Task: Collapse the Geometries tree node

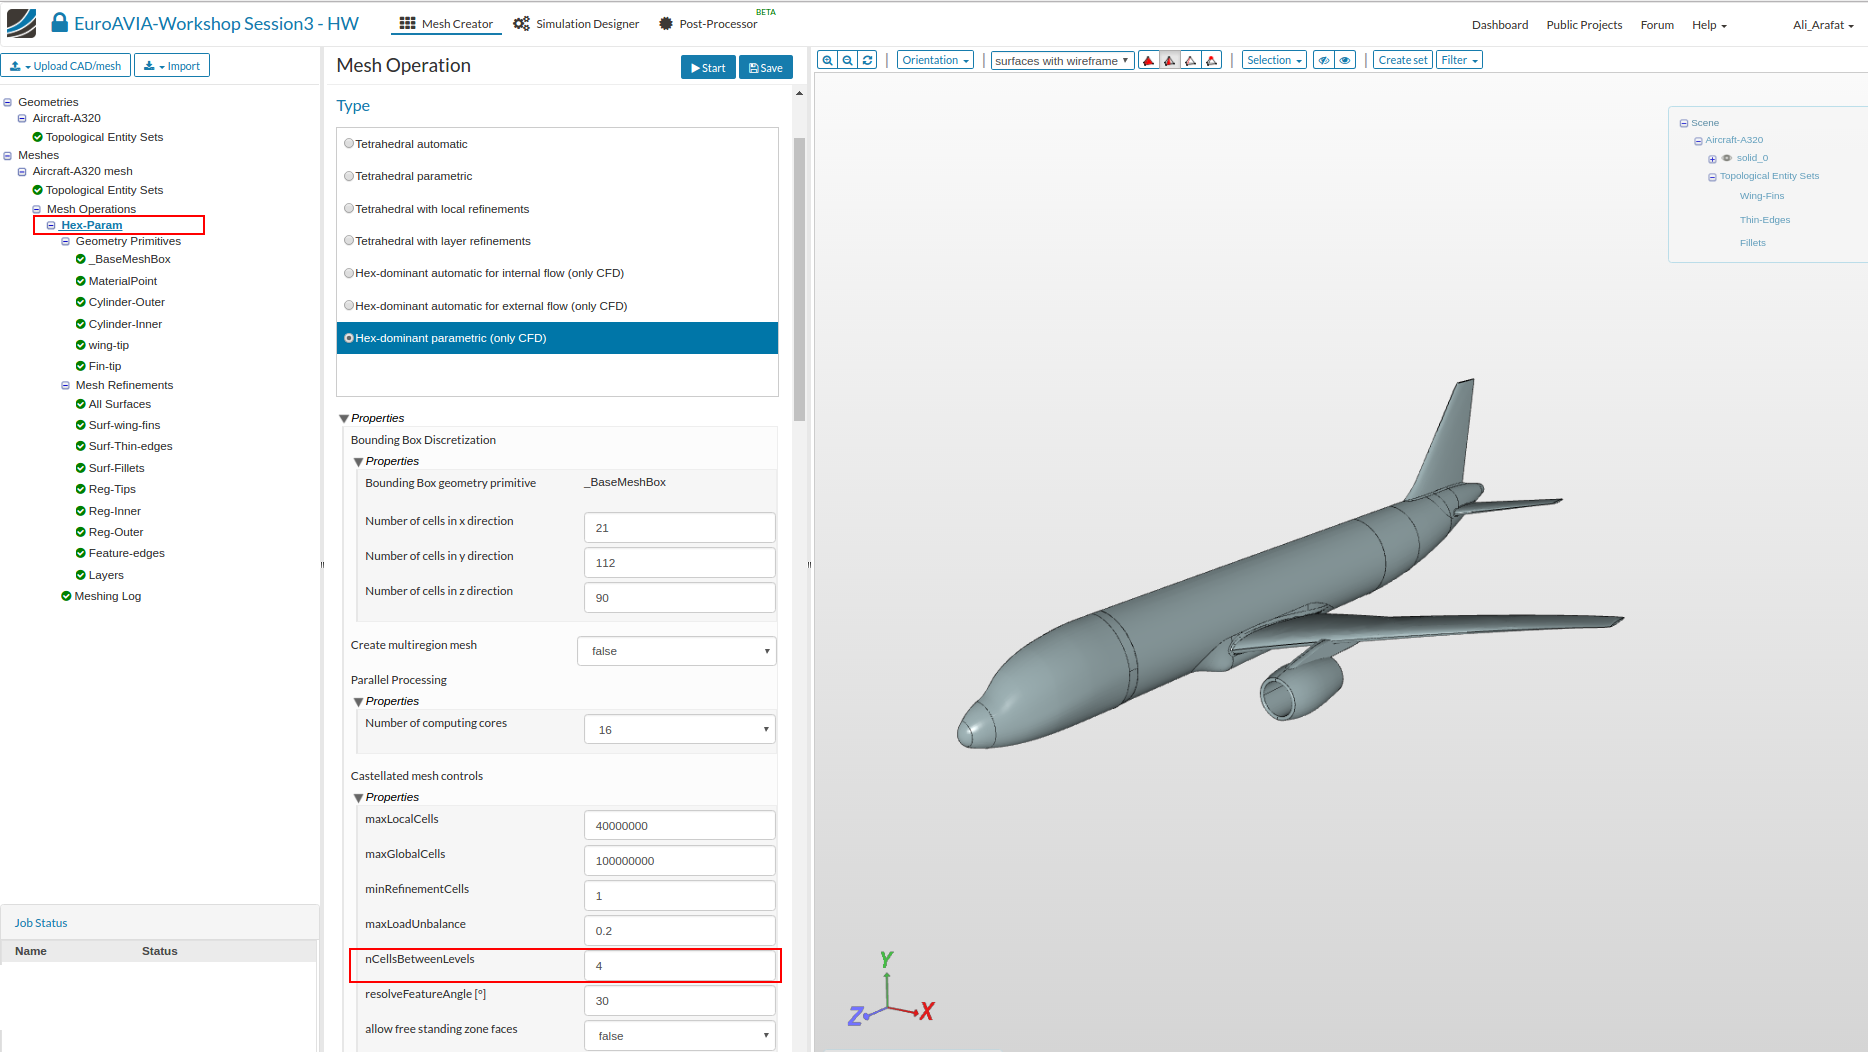Action: point(7,102)
